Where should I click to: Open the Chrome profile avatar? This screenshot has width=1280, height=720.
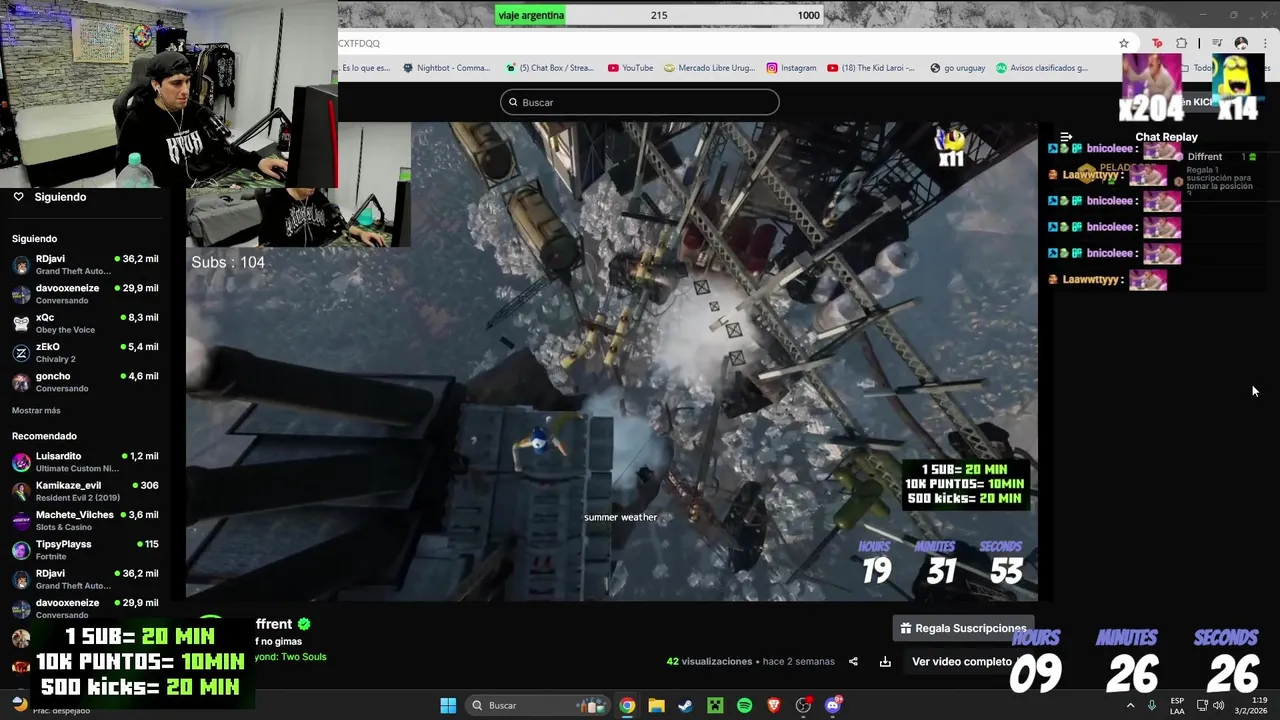tap(1241, 43)
